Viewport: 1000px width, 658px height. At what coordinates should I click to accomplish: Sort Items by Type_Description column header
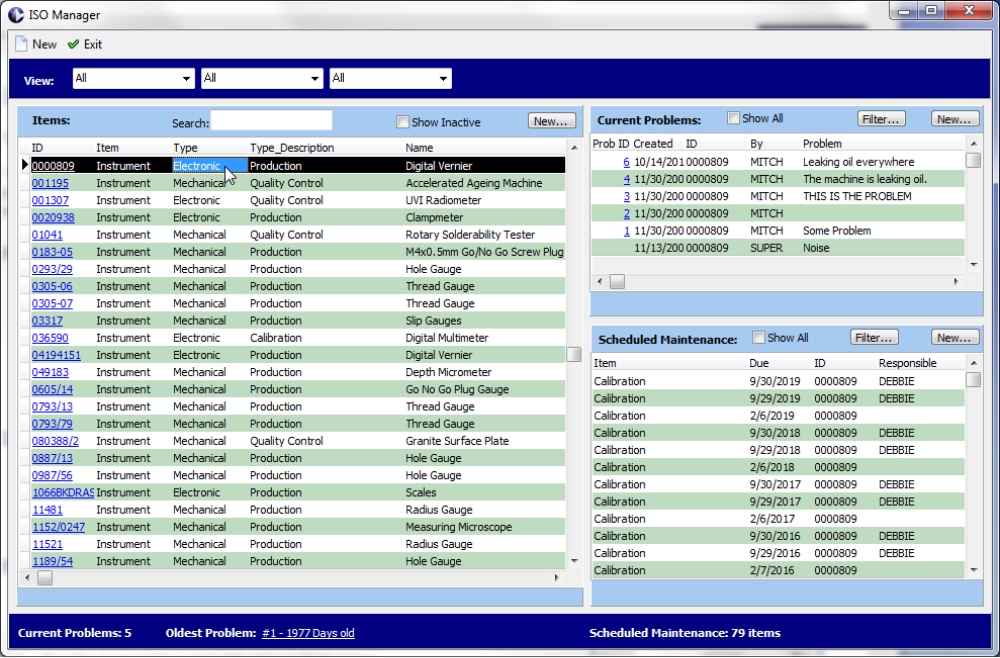pos(292,148)
